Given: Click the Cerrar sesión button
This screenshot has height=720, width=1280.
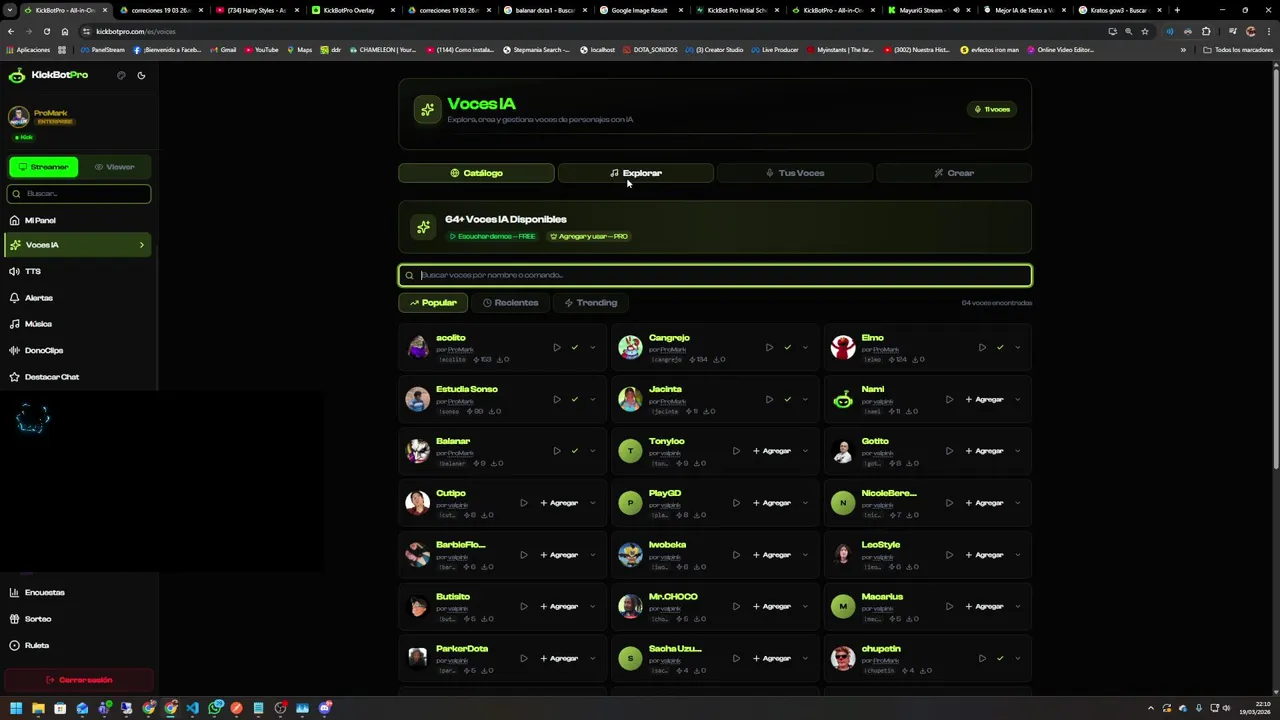Looking at the screenshot, I should click(x=79, y=680).
